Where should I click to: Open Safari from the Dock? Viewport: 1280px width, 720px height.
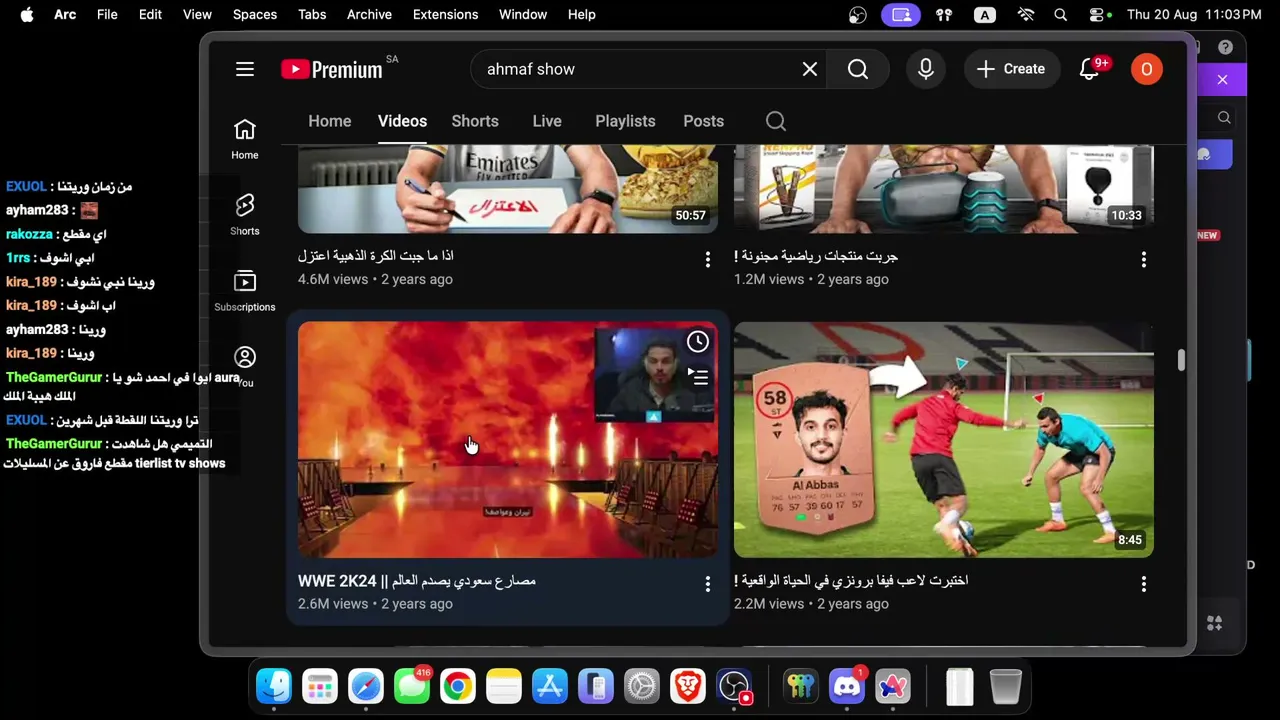[x=366, y=686]
